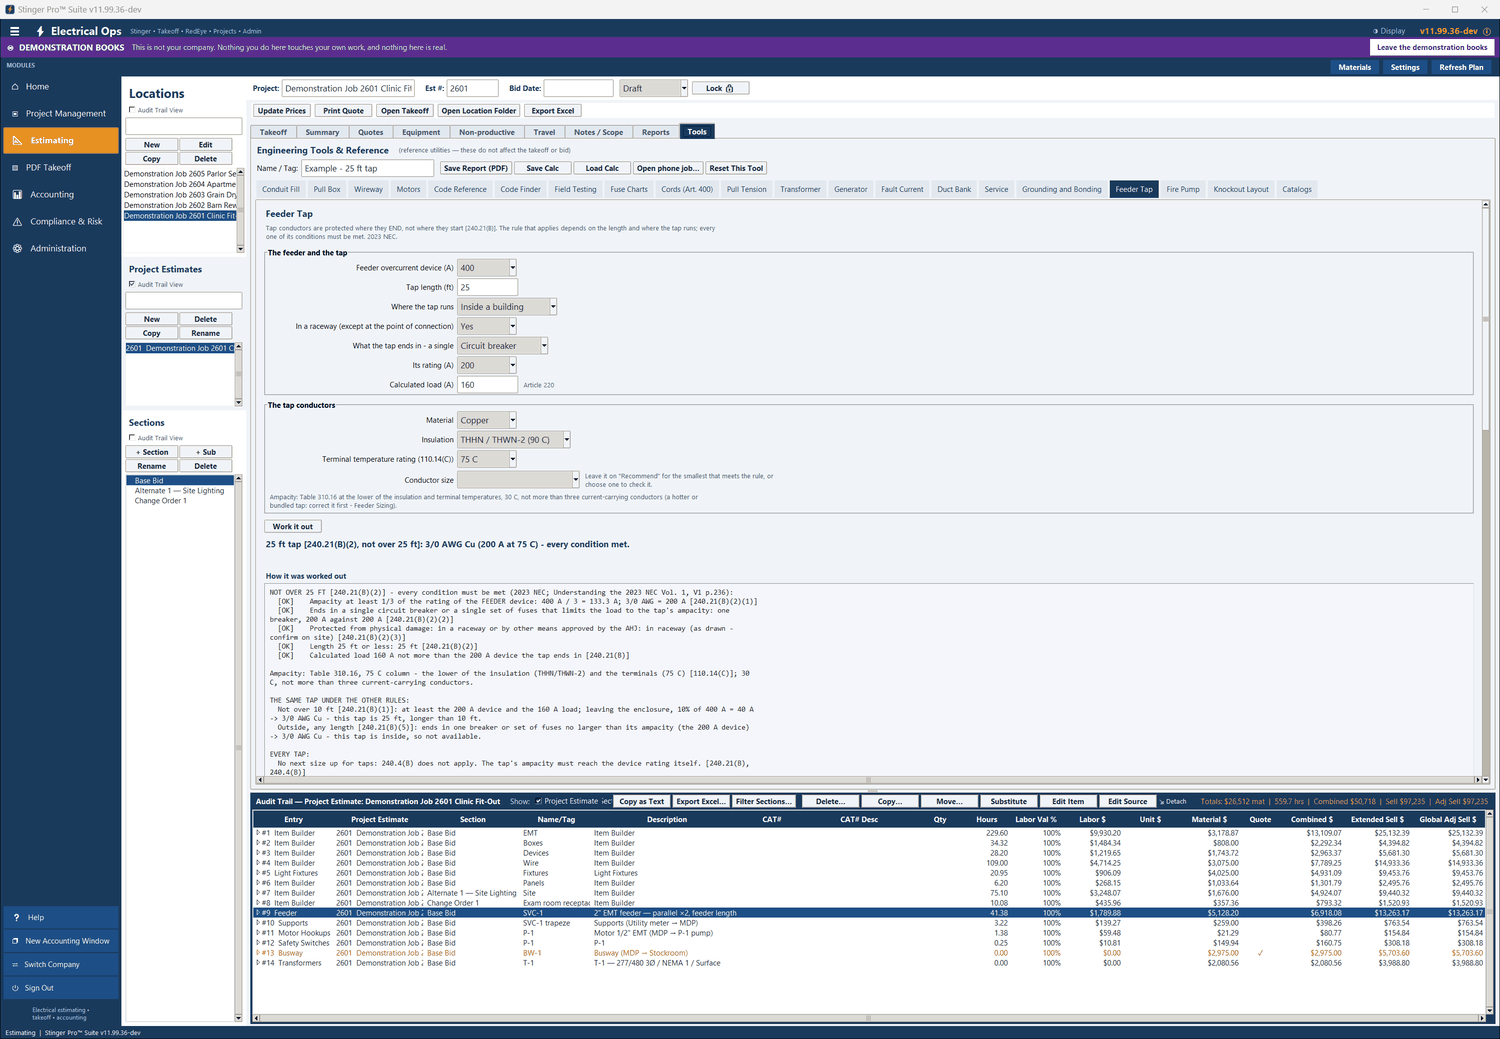Toggle Project Estimate show checkbox
Image resolution: width=1500 pixels, height=1039 pixels.
click(539, 801)
